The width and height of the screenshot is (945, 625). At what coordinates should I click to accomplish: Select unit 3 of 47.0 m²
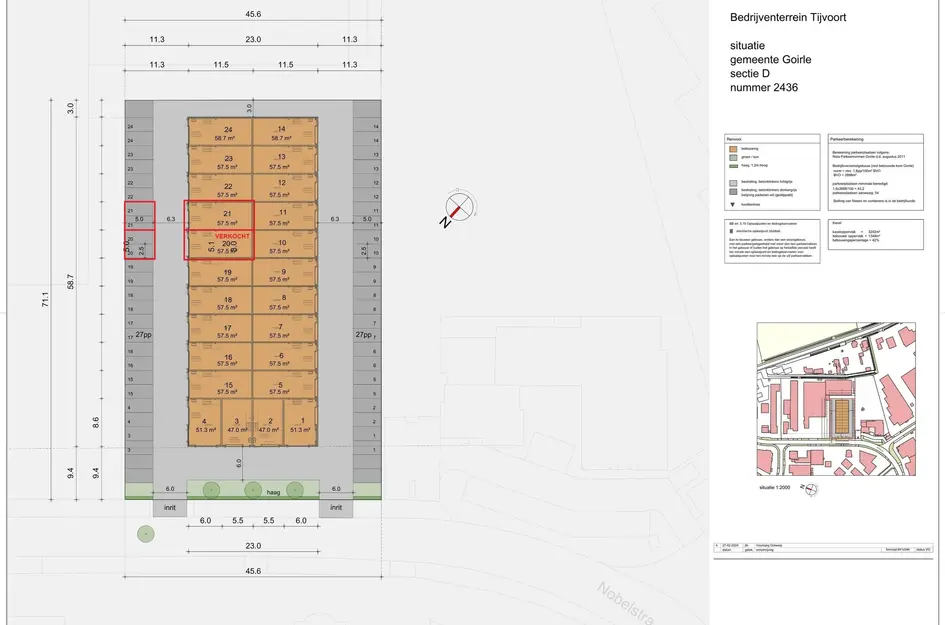point(236,424)
